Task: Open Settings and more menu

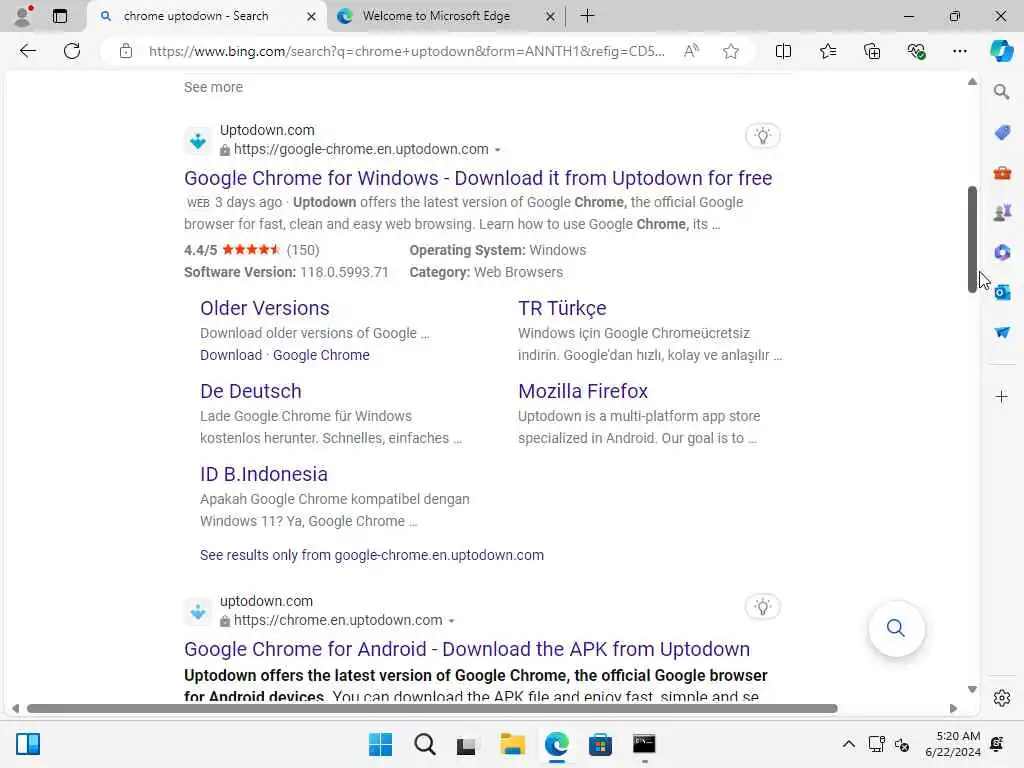Action: [x=959, y=51]
